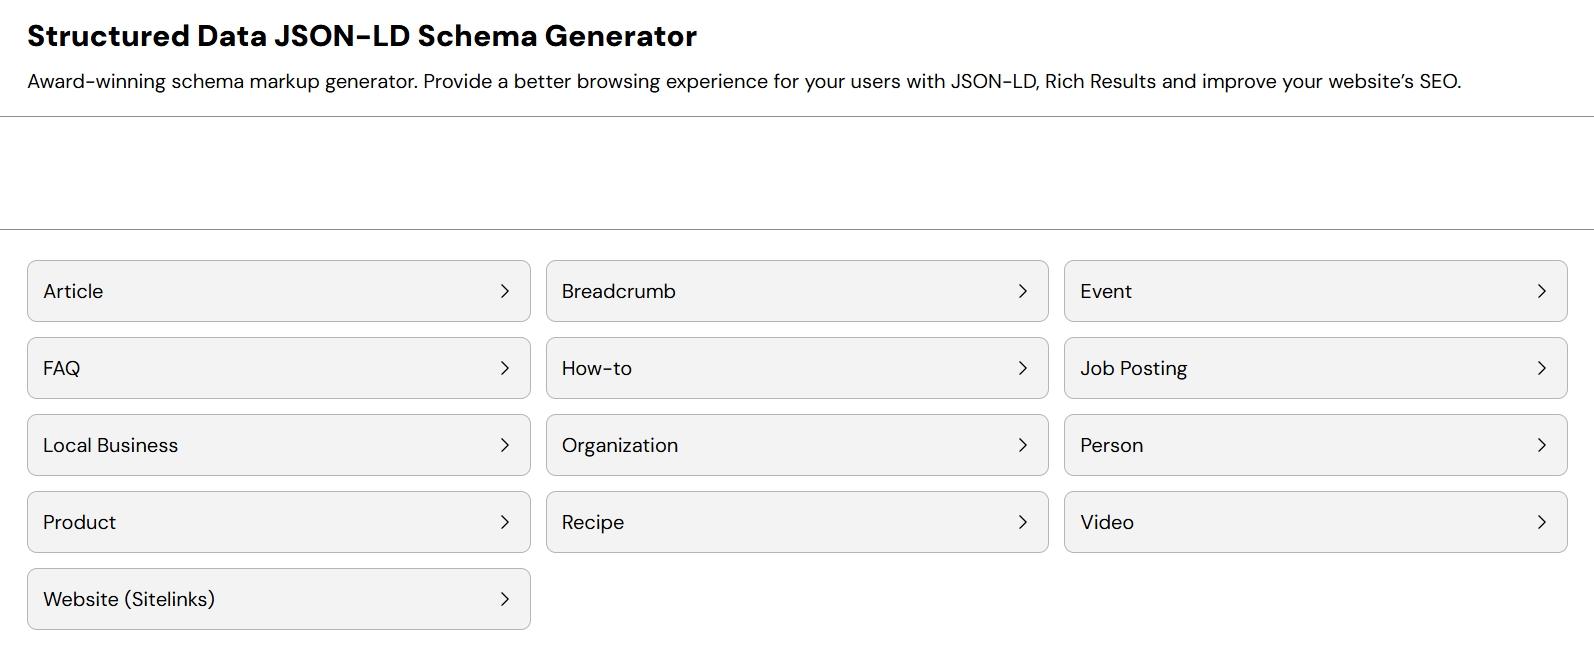The height and width of the screenshot is (652, 1594).
Task: Select the Video schema label
Action: coord(1107,522)
